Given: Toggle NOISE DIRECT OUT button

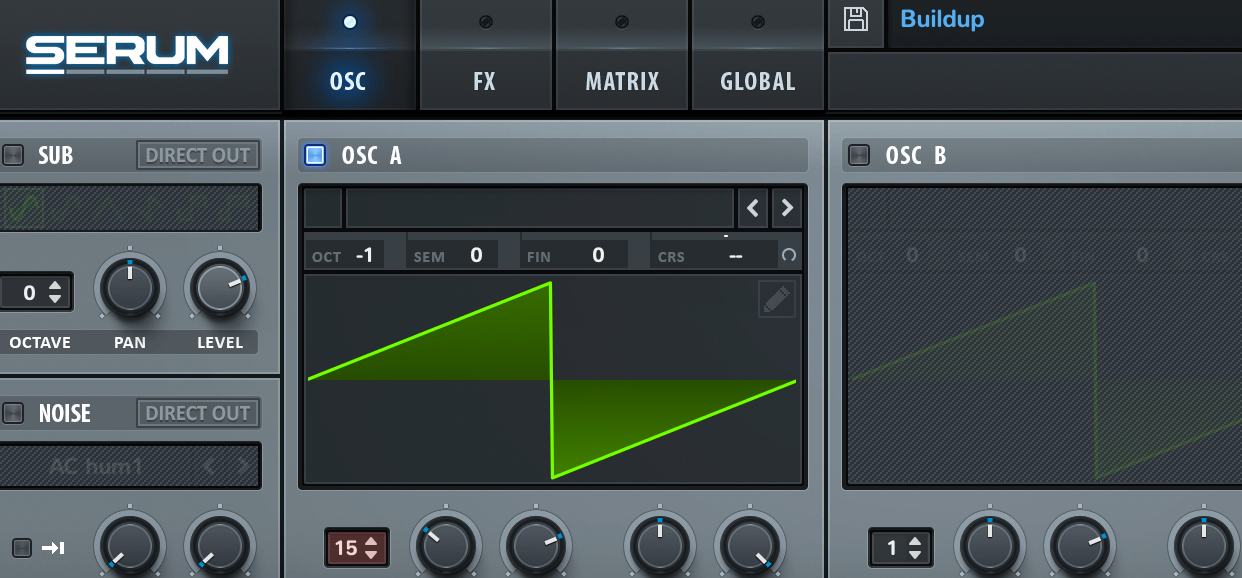Looking at the screenshot, I should click(198, 413).
